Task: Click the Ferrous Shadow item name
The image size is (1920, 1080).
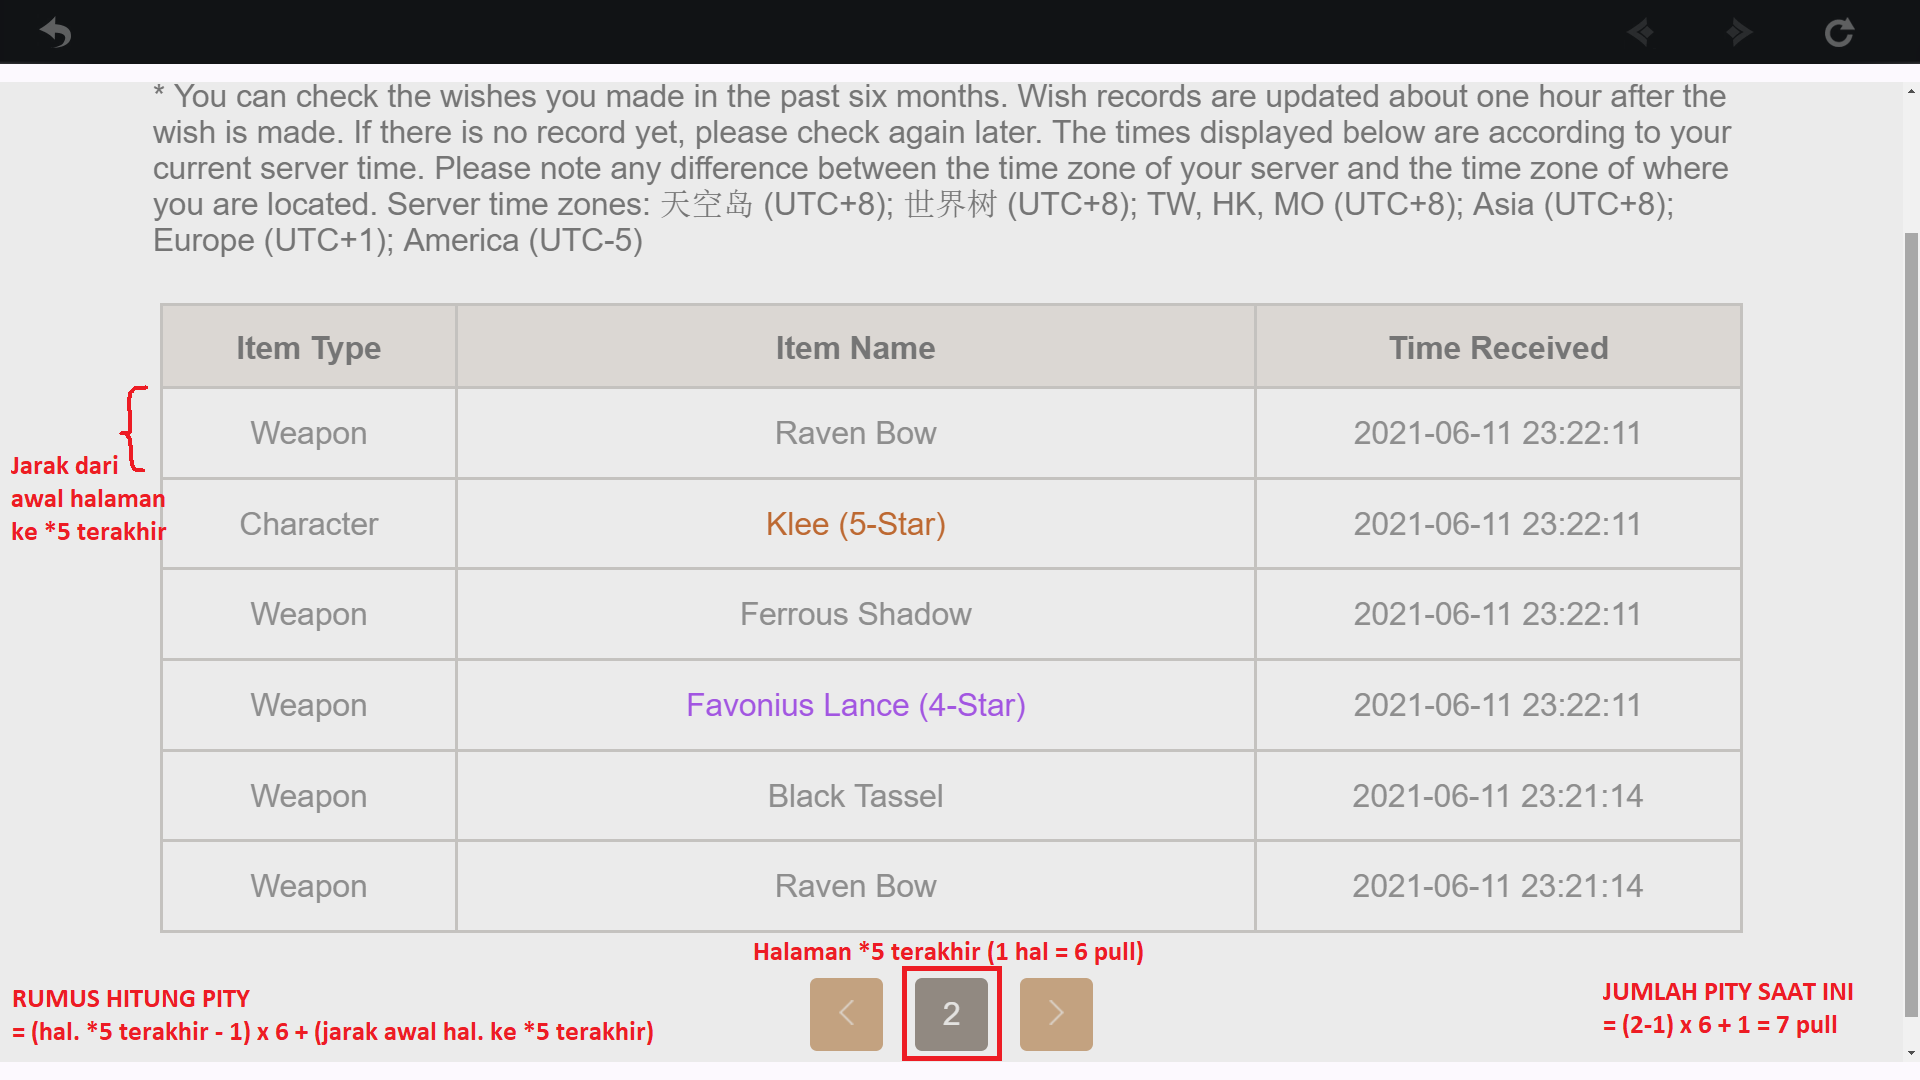Action: (855, 614)
